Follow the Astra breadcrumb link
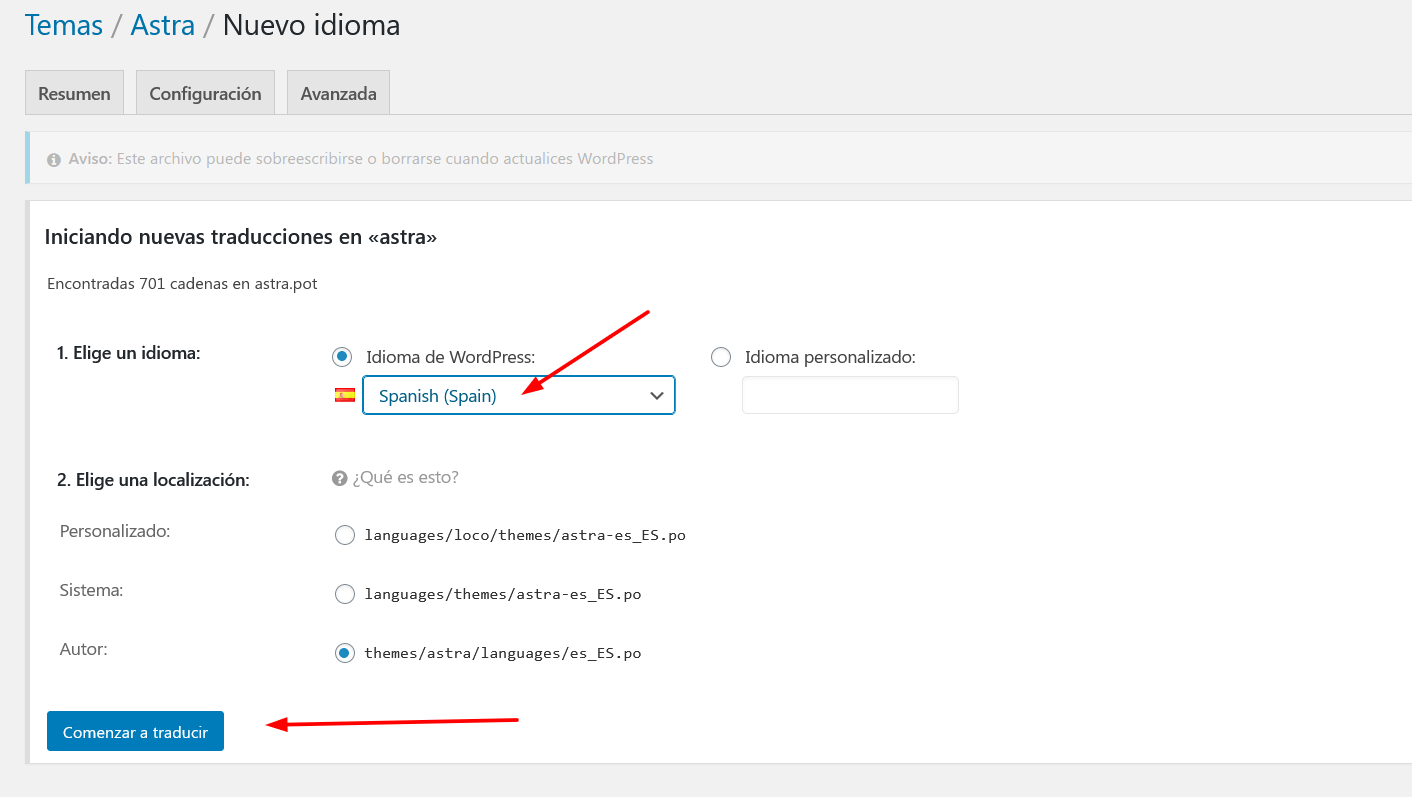This screenshot has width=1412, height=797. point(163,25)
